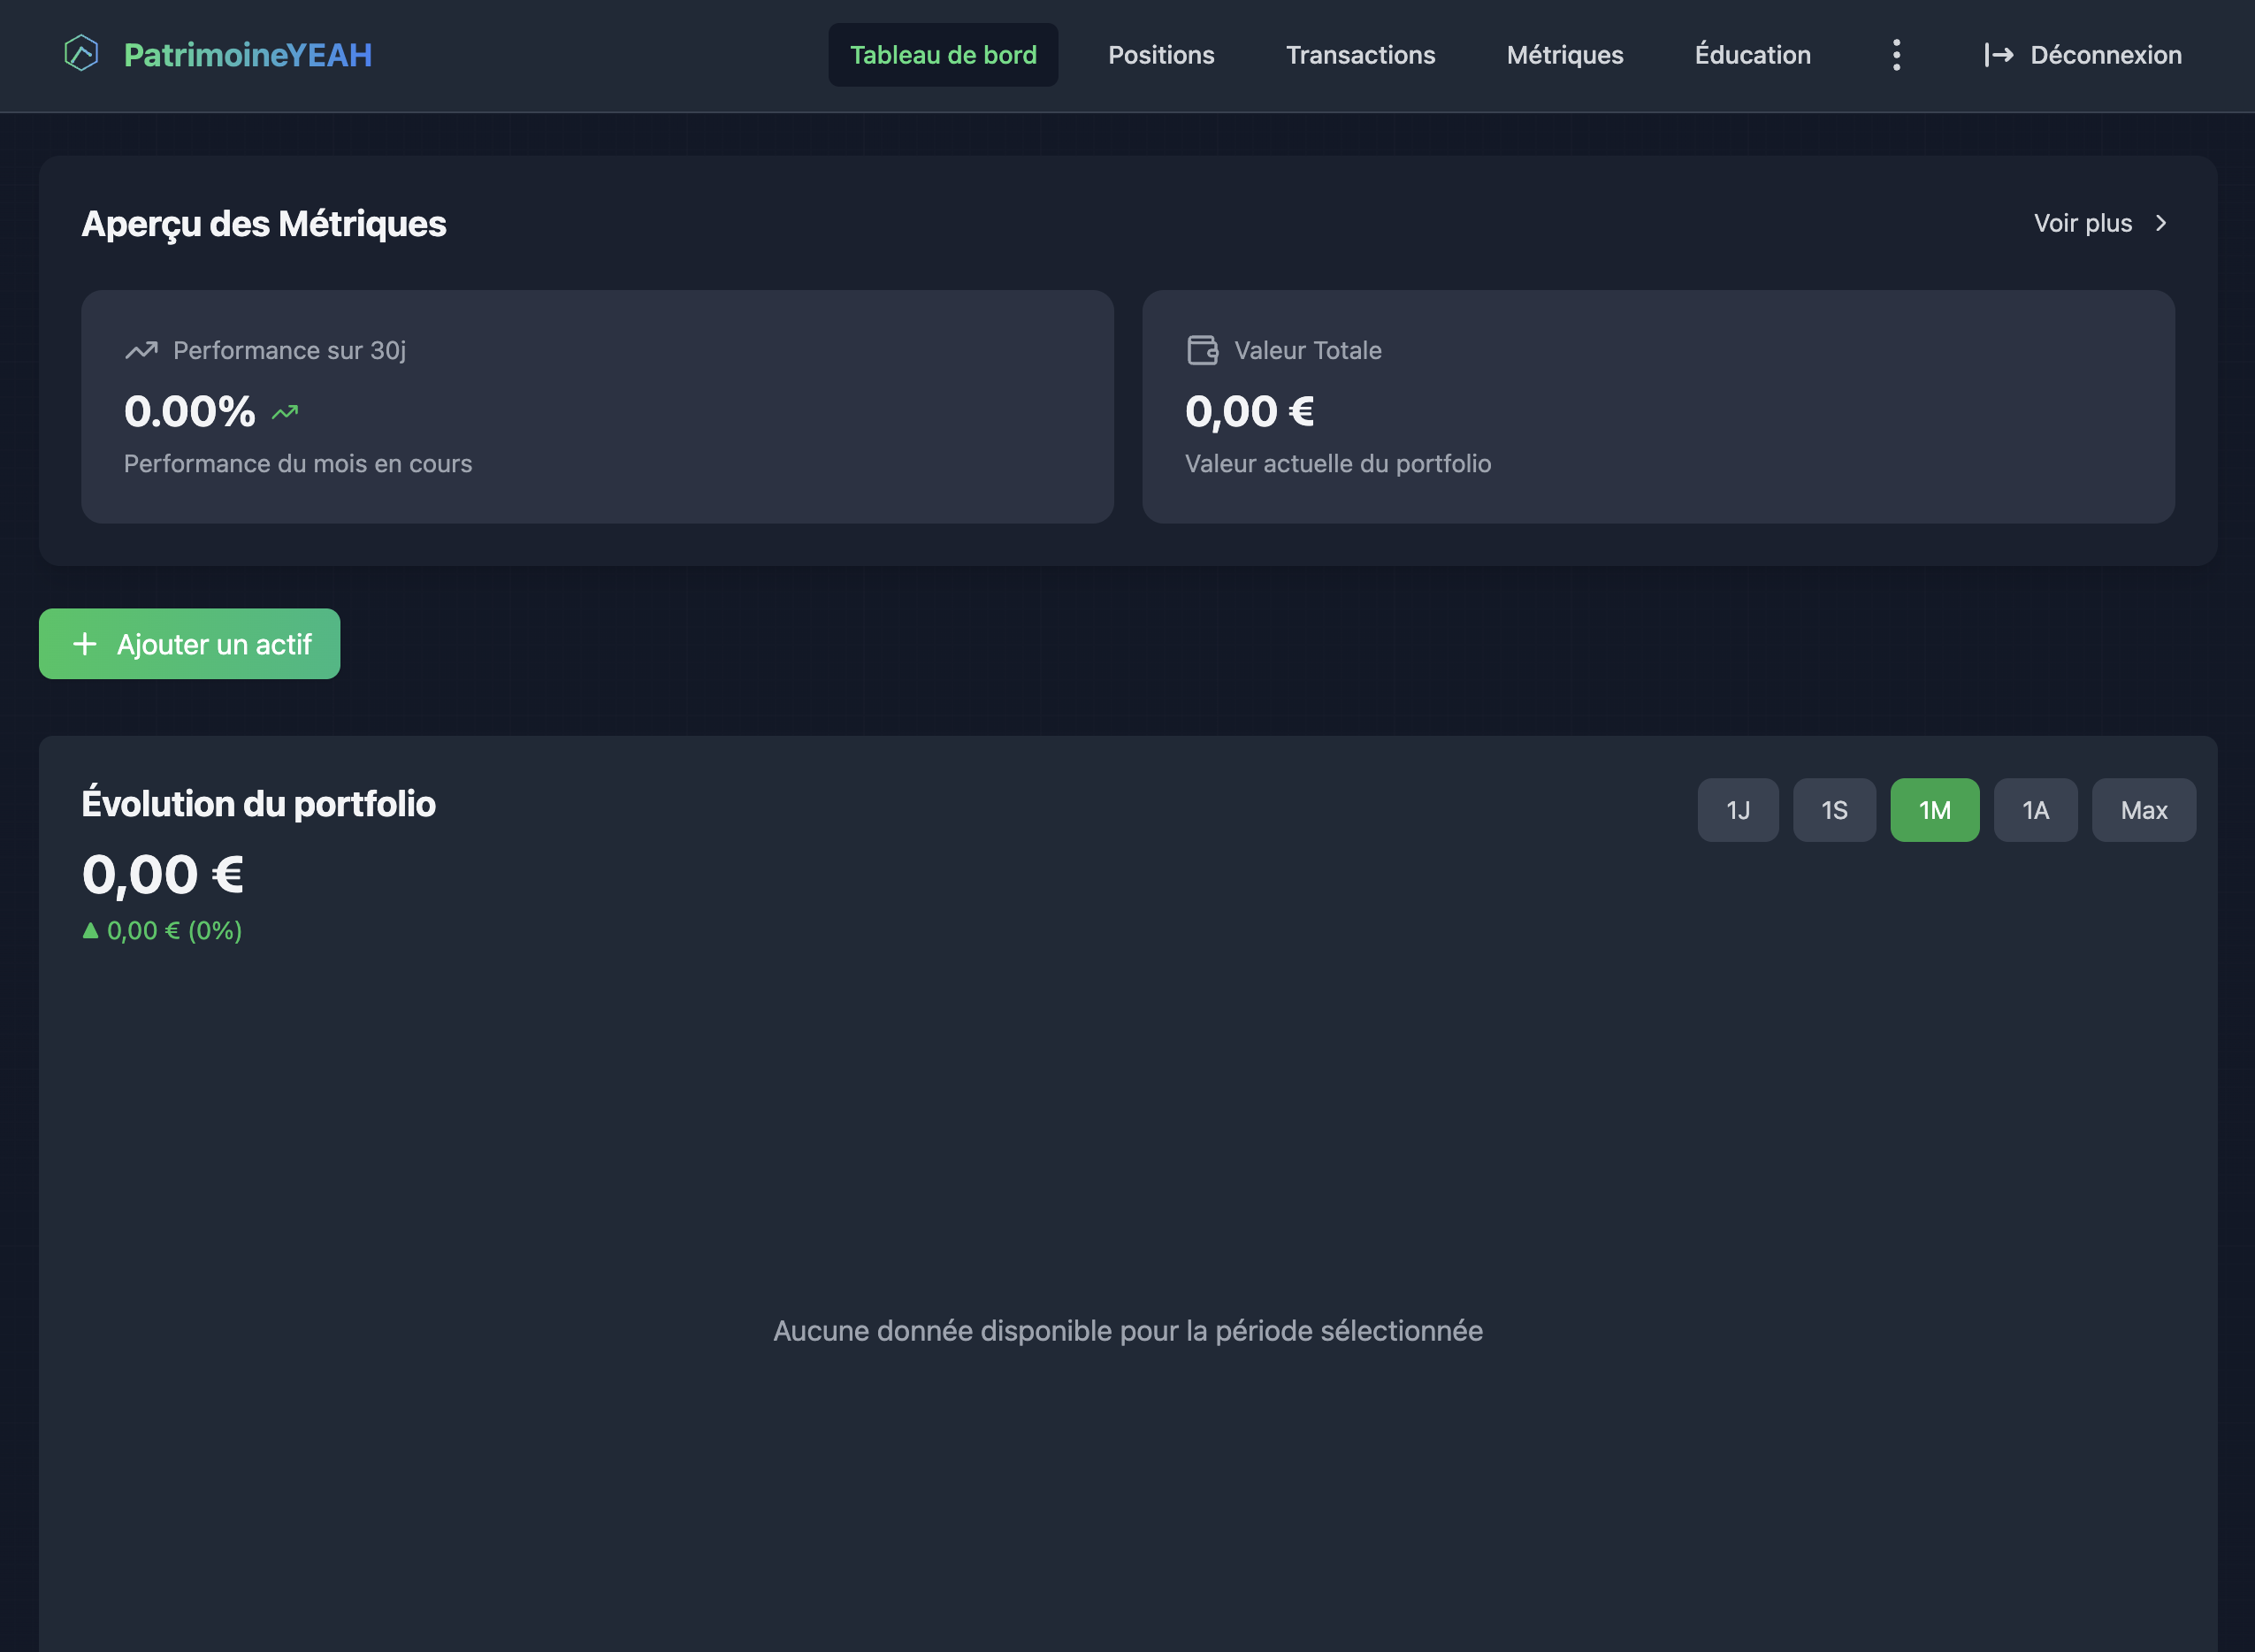
Task: Select the 1A period option
Action: click(2036, 810)
